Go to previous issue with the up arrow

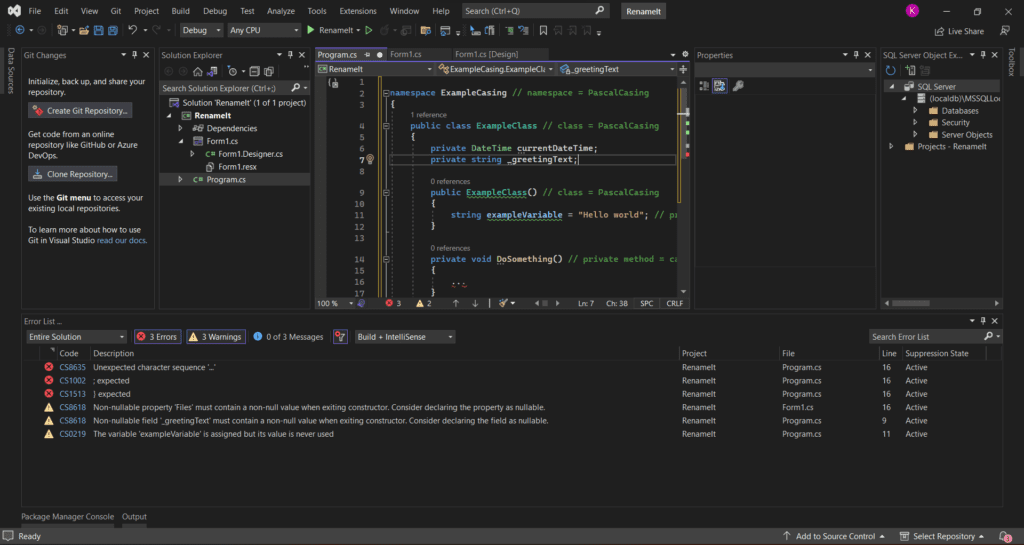pyautogui.click(x=456, y=304)
